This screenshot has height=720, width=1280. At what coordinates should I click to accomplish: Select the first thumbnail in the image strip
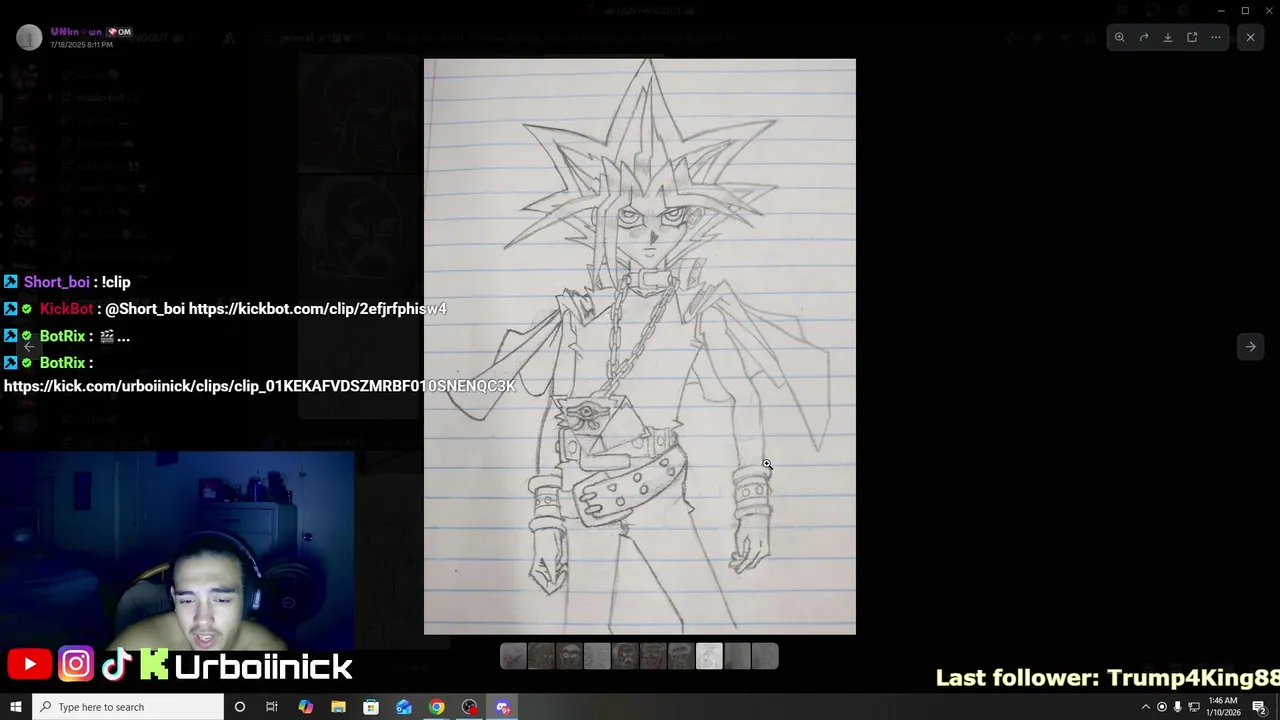[513, 656]
